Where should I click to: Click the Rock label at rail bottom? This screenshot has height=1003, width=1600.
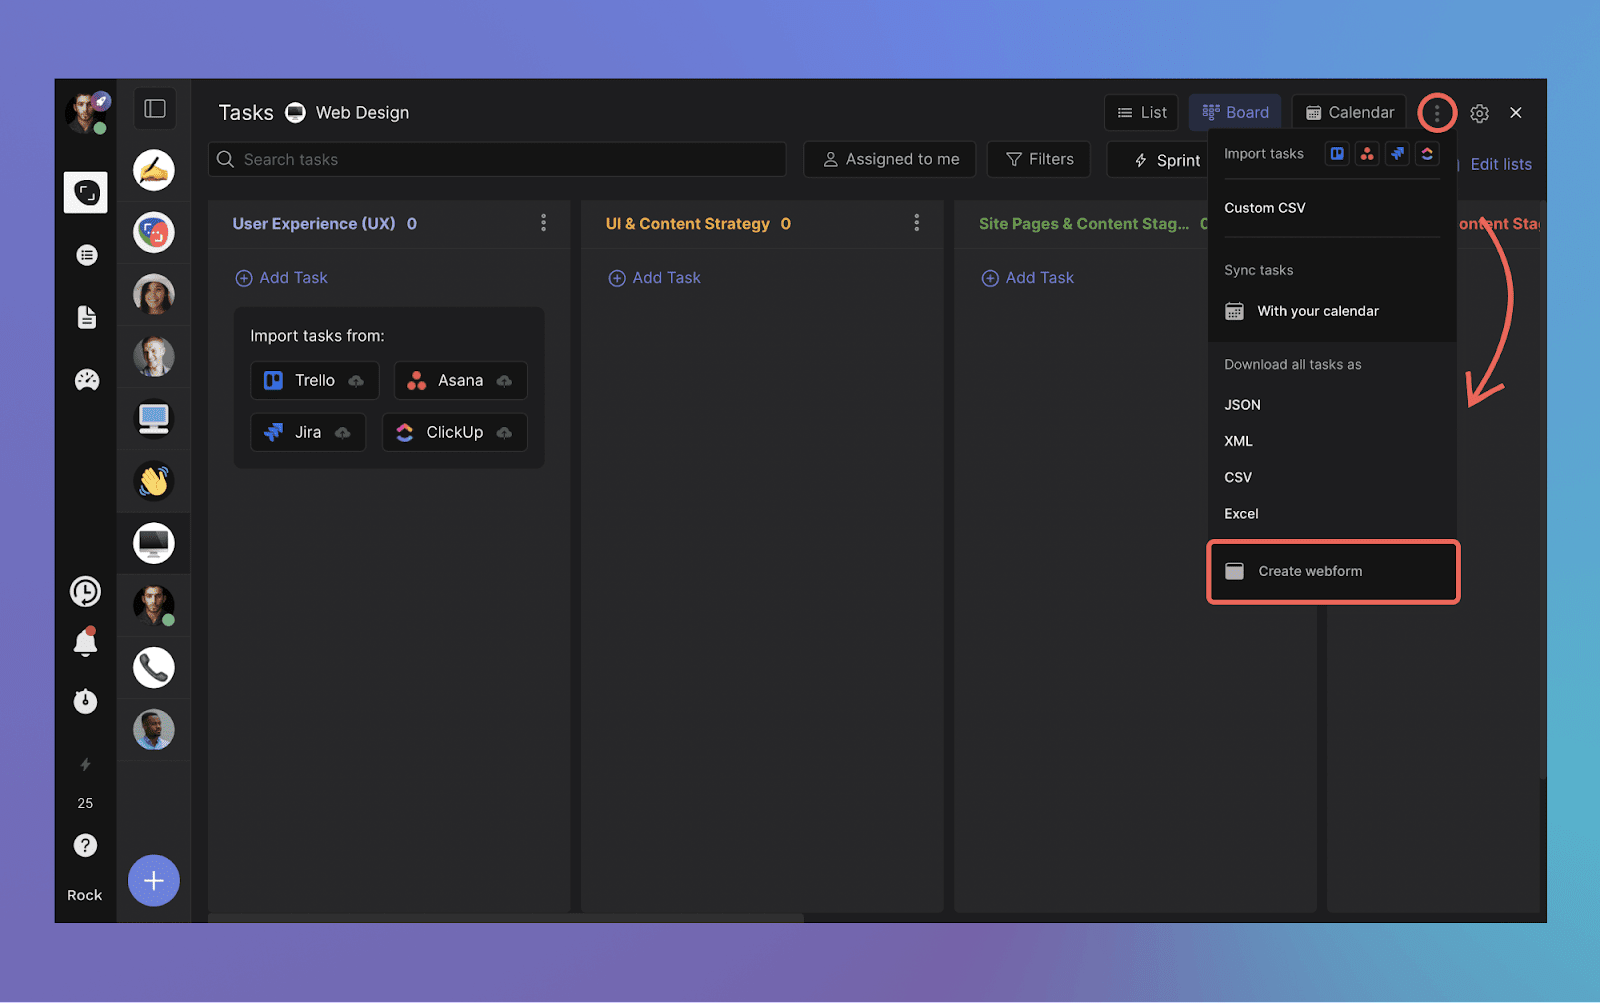pos(85,895)
